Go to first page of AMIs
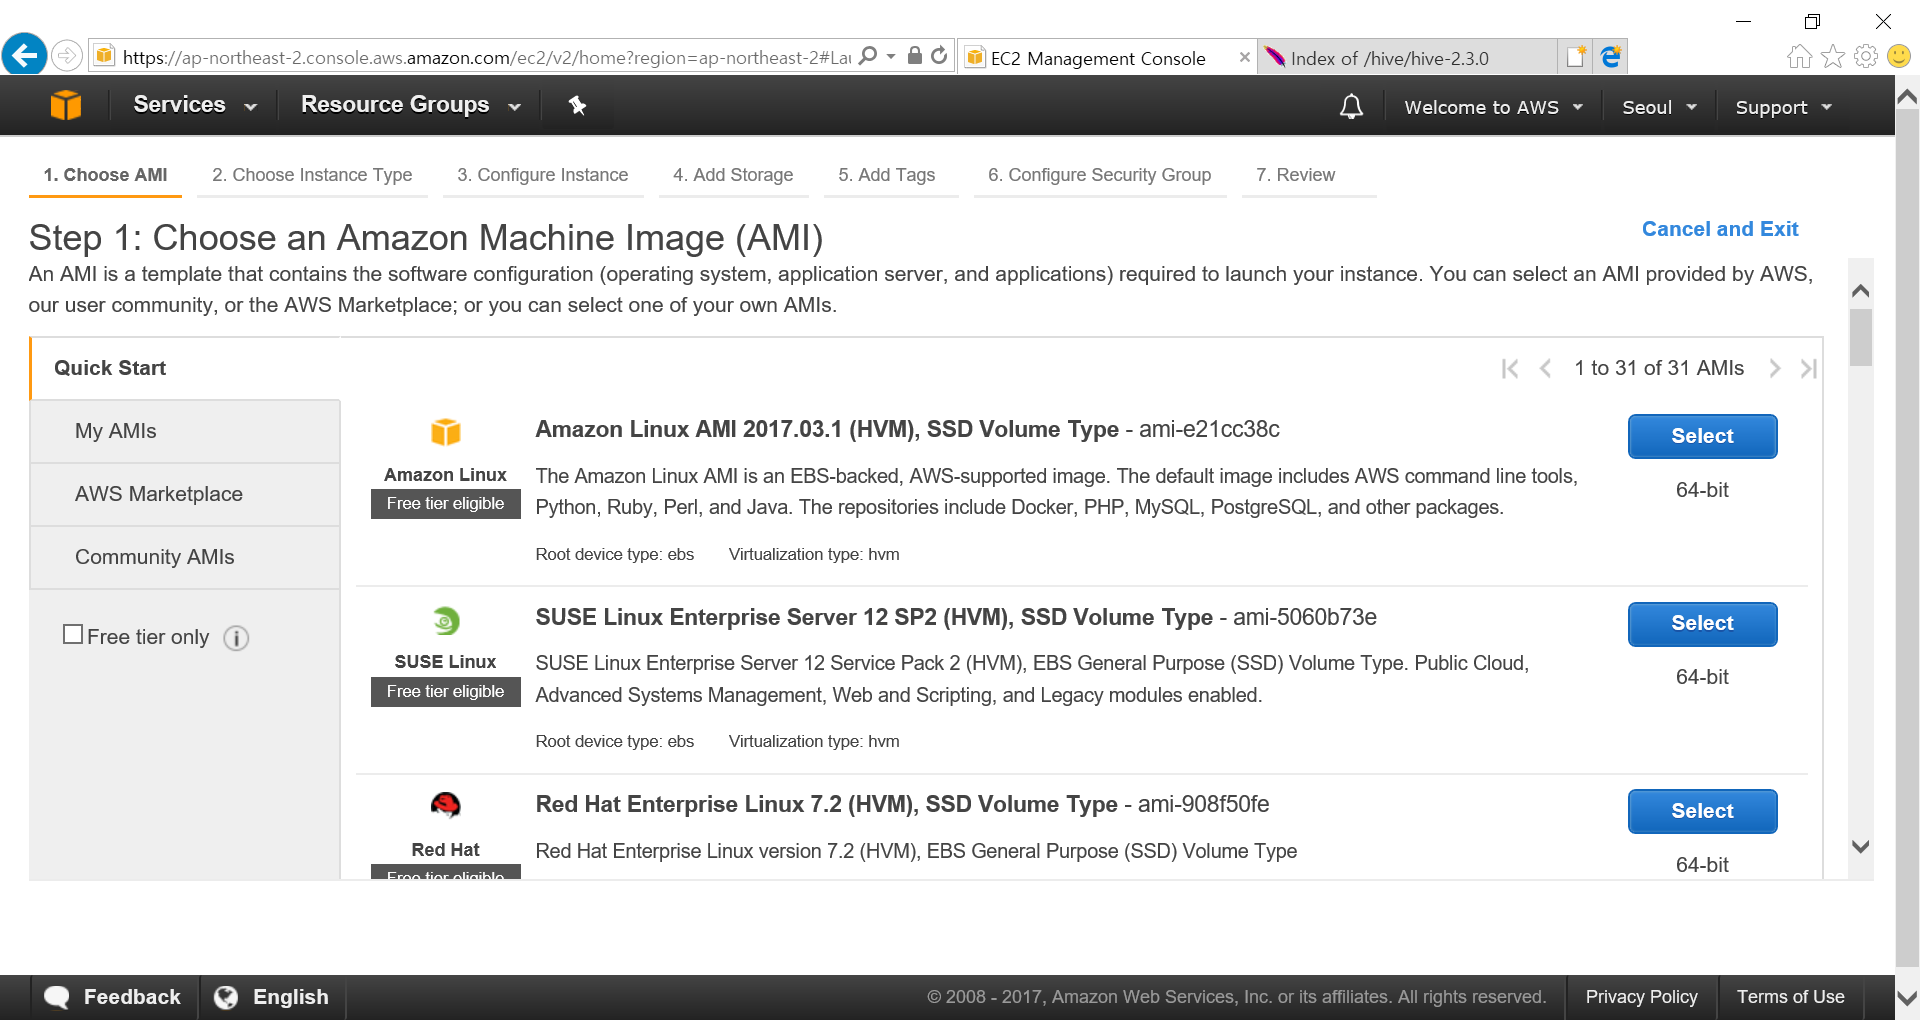 (1510, 369)
